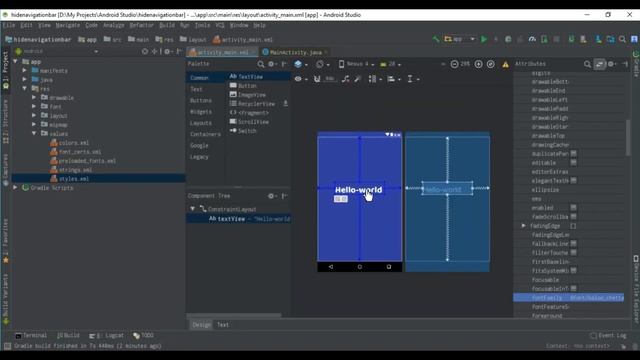
Task: Open the design surface layers icon
Action: point(298,64)
